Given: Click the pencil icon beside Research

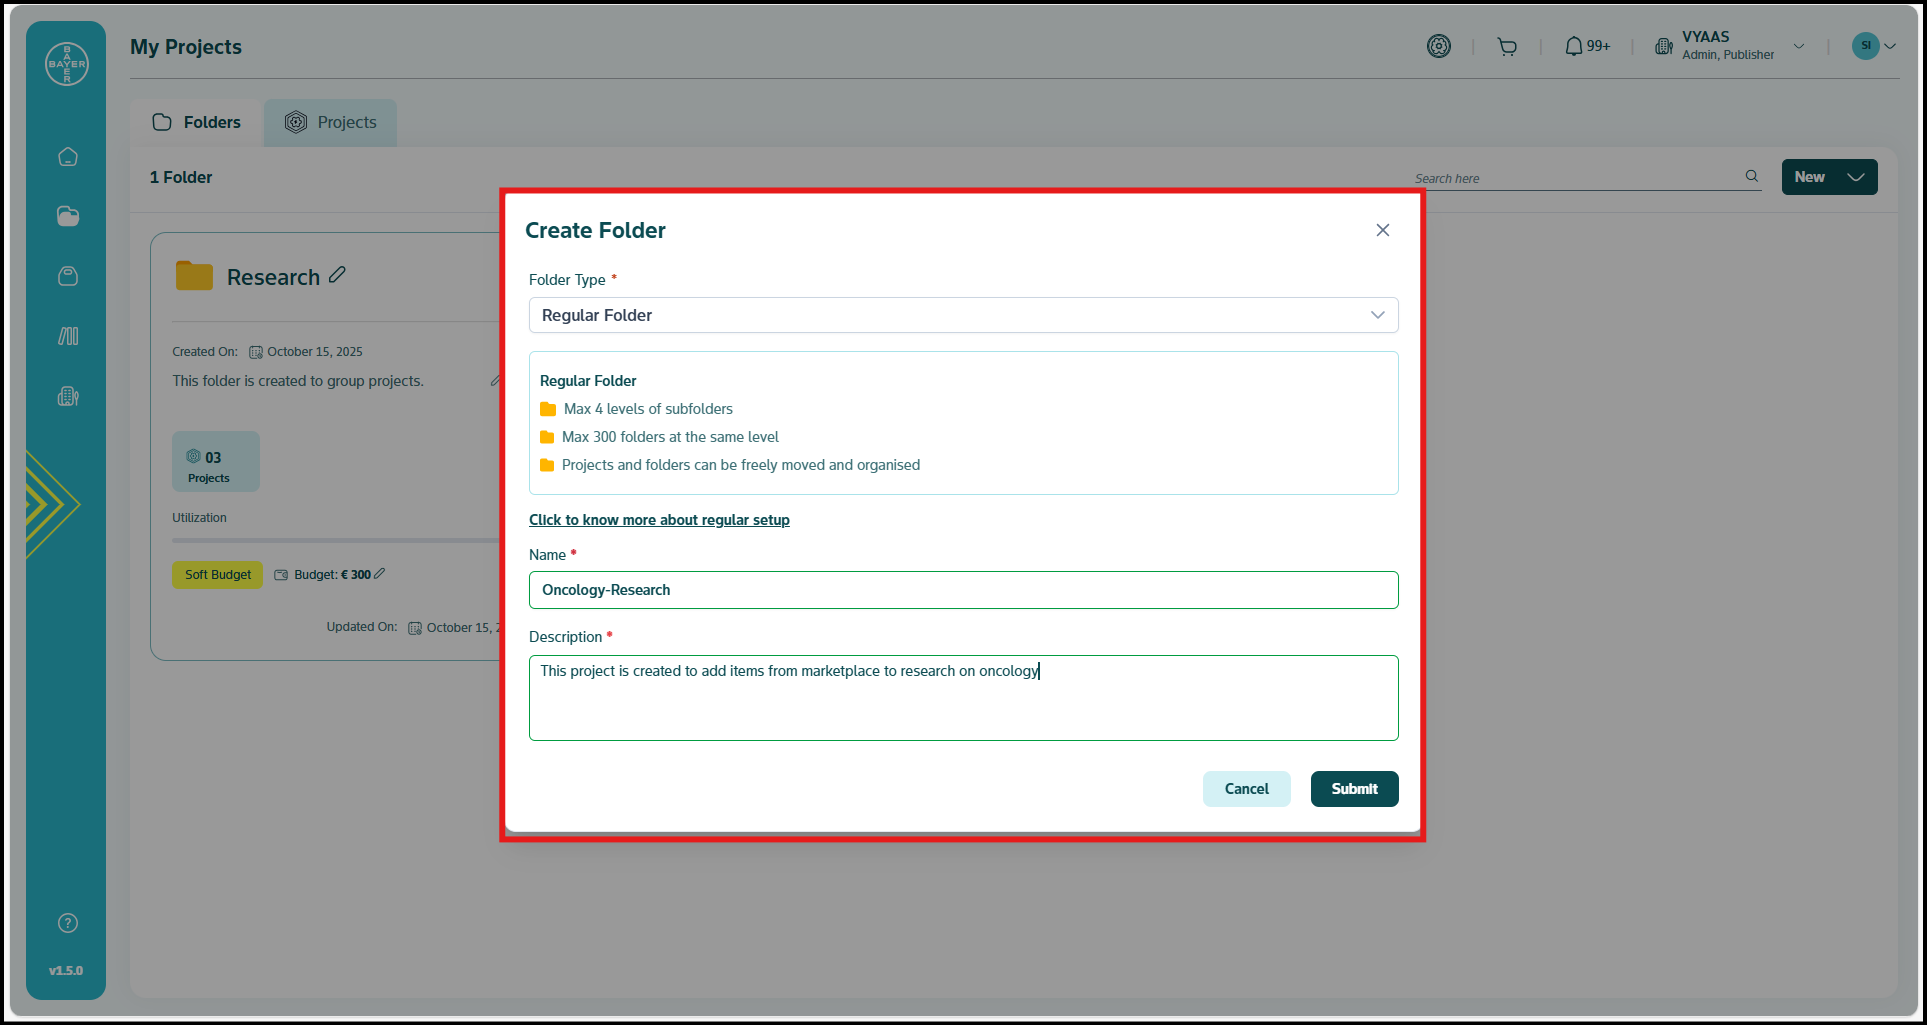Looking at the screenshot, I should 338,275.
